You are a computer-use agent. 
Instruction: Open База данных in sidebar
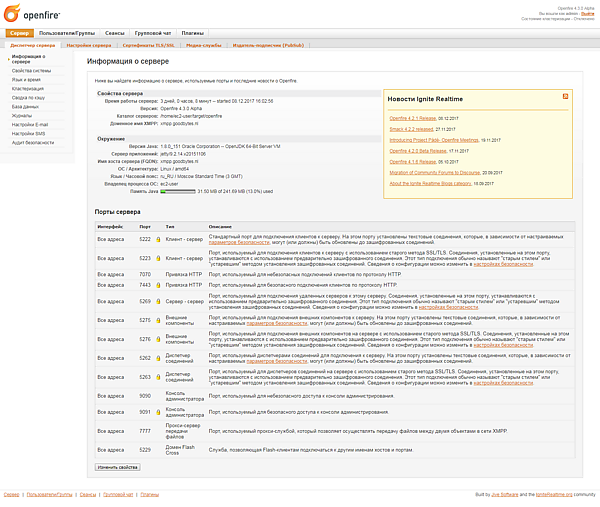pos(25,107)
